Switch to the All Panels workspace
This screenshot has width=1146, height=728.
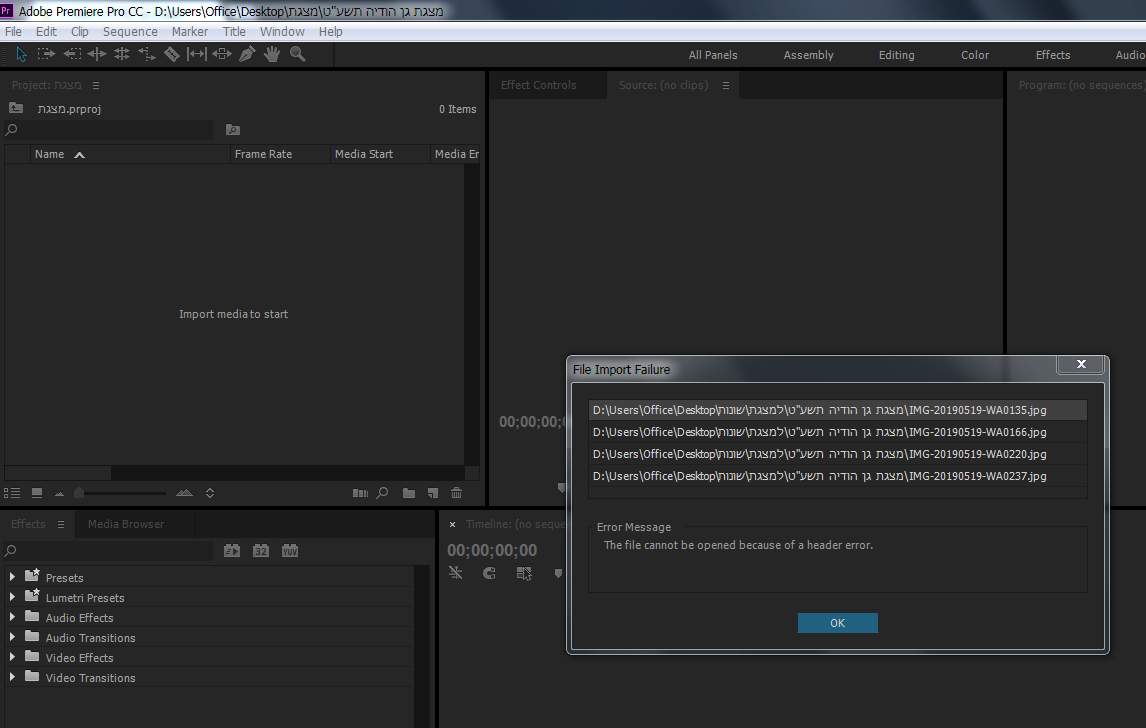pos(713,55)
